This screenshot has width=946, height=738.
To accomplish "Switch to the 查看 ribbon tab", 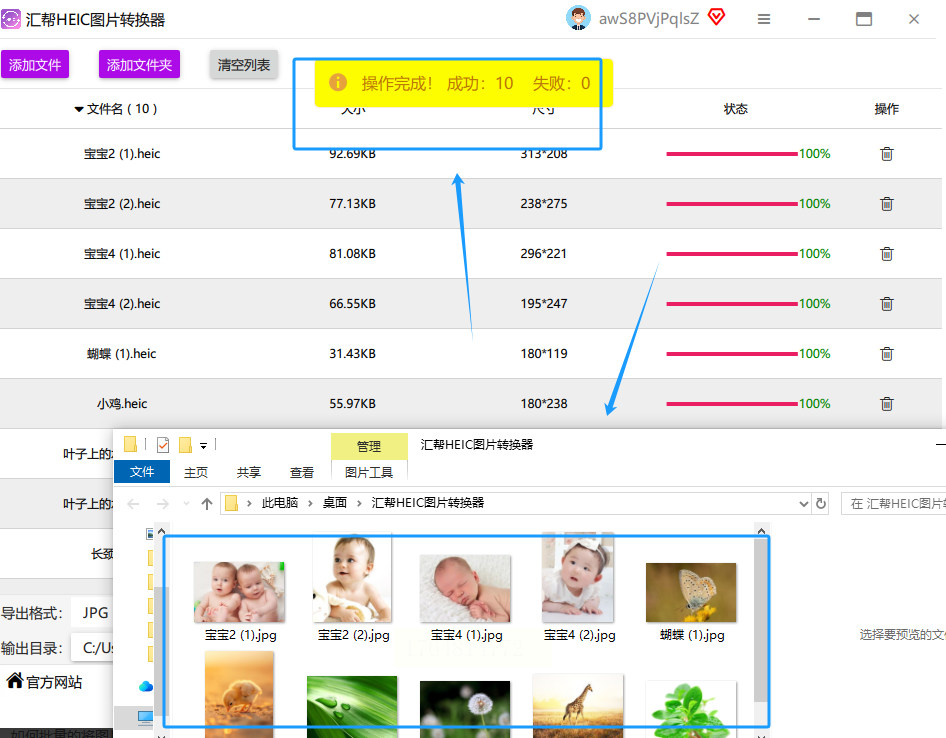I will tap(302, 472).
